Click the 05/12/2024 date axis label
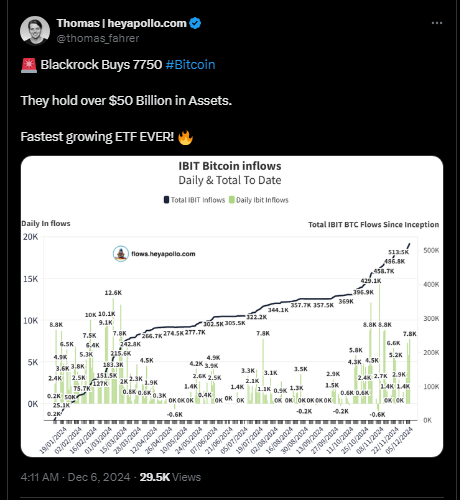The image size is (460, 500). click(399, 440)
